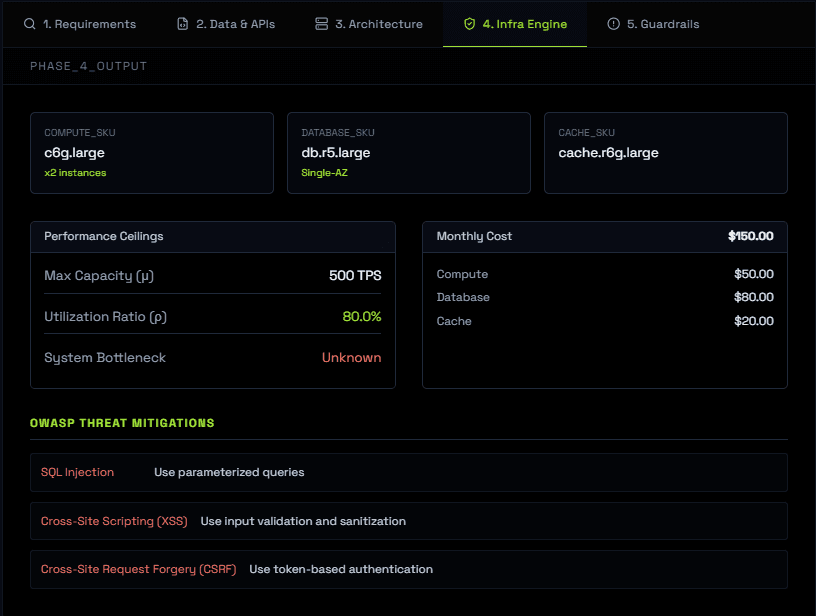
Task: Click the server icon on Architecture tab
Action: coord(321,24)
